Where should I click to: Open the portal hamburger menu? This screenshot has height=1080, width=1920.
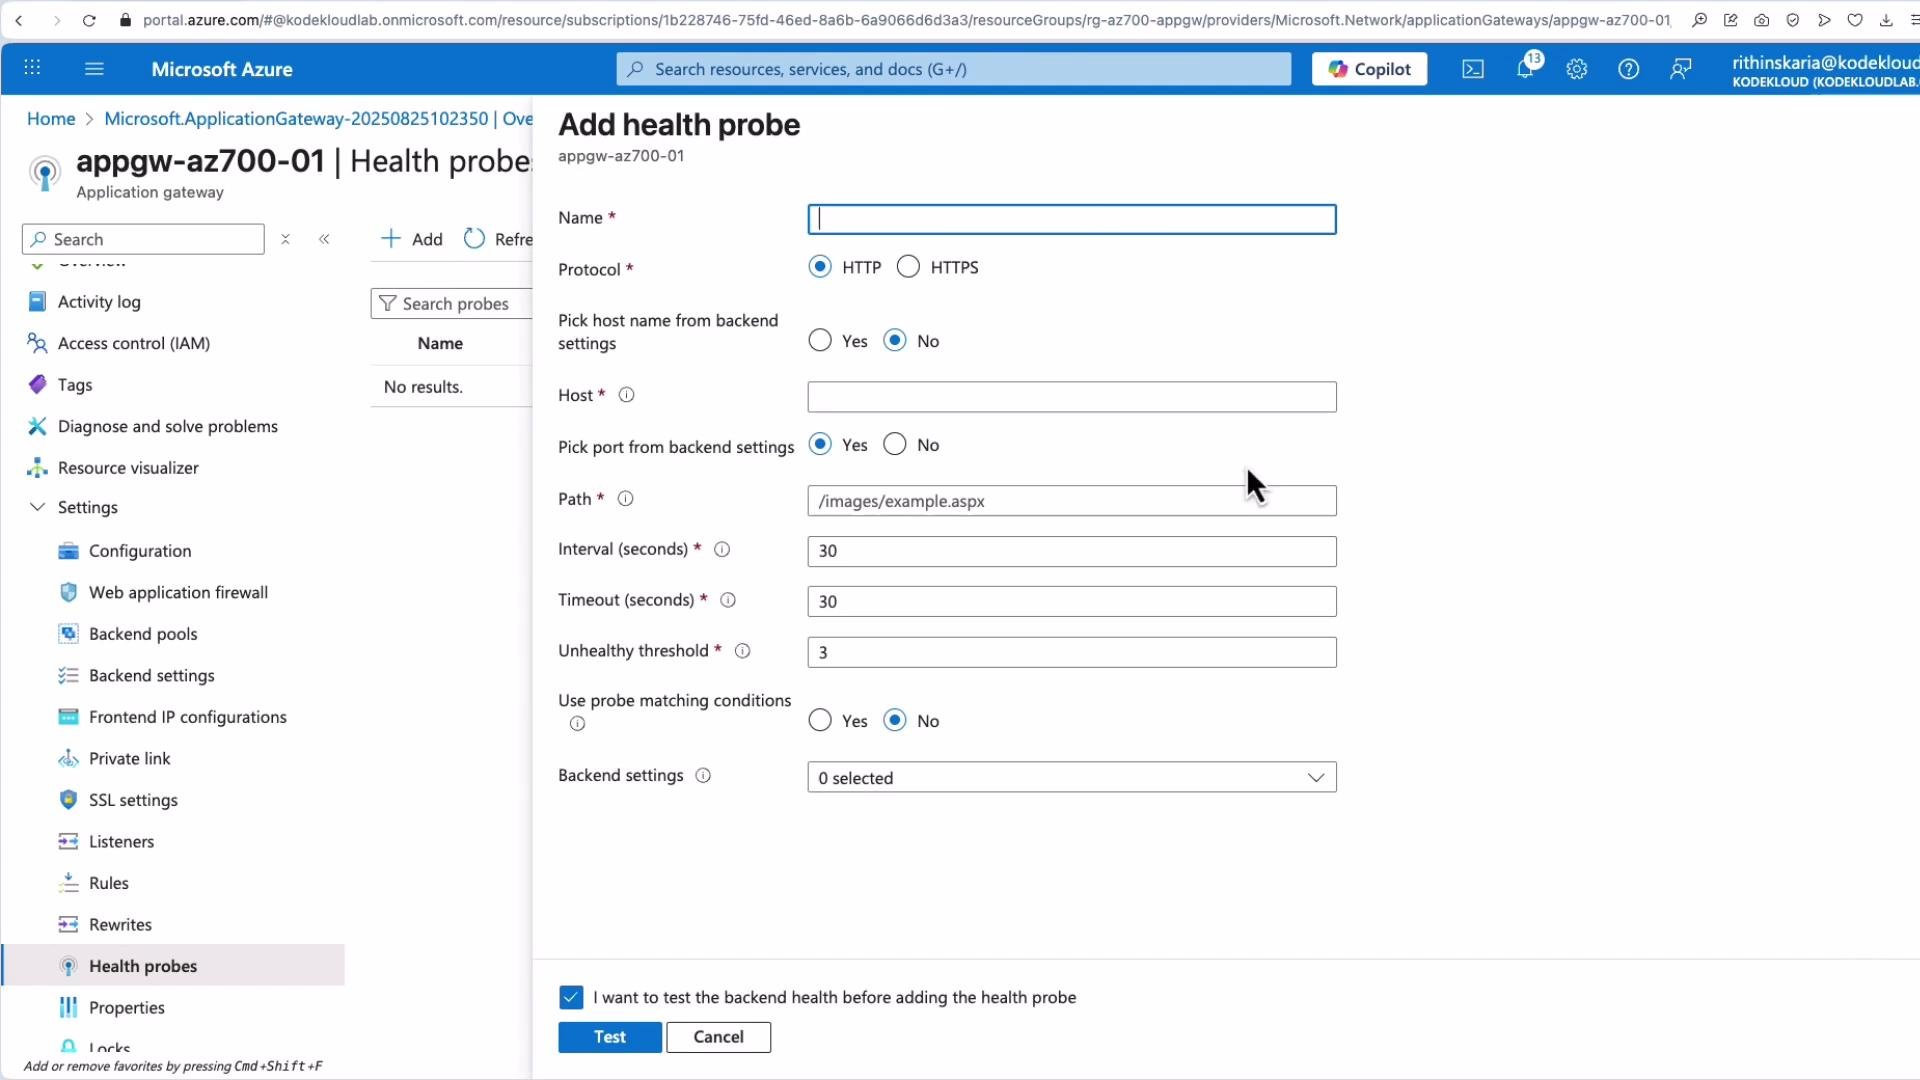94,68
